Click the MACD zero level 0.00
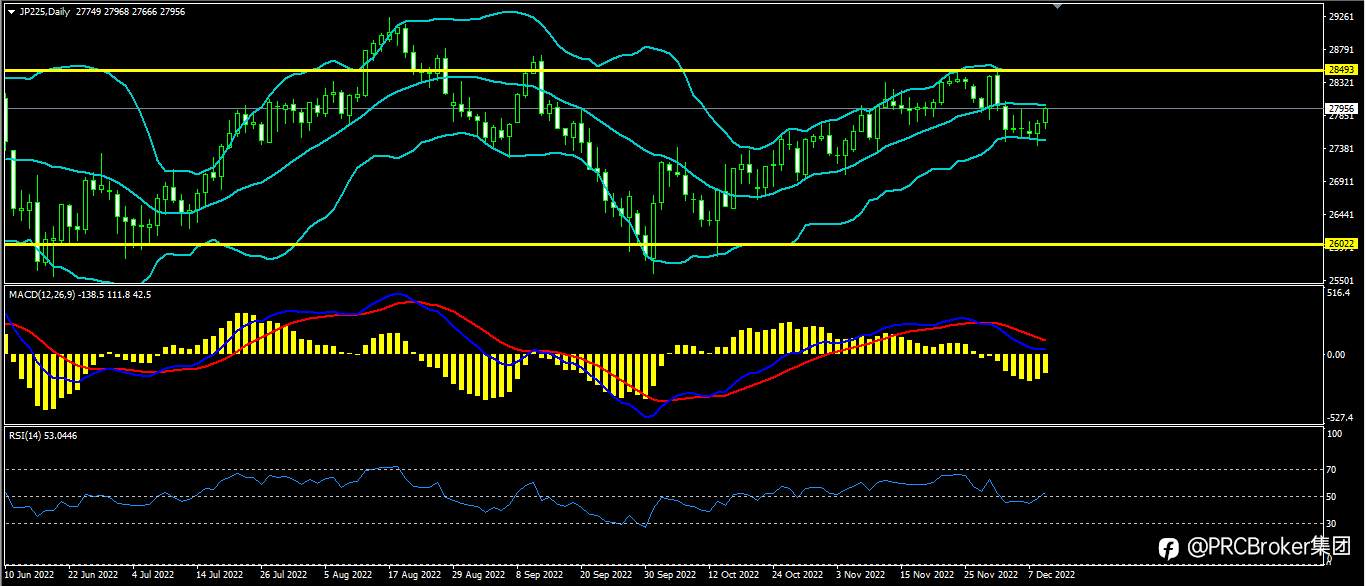The width and height of the screenshot is (1366, 586). [x=1336, y=354]
